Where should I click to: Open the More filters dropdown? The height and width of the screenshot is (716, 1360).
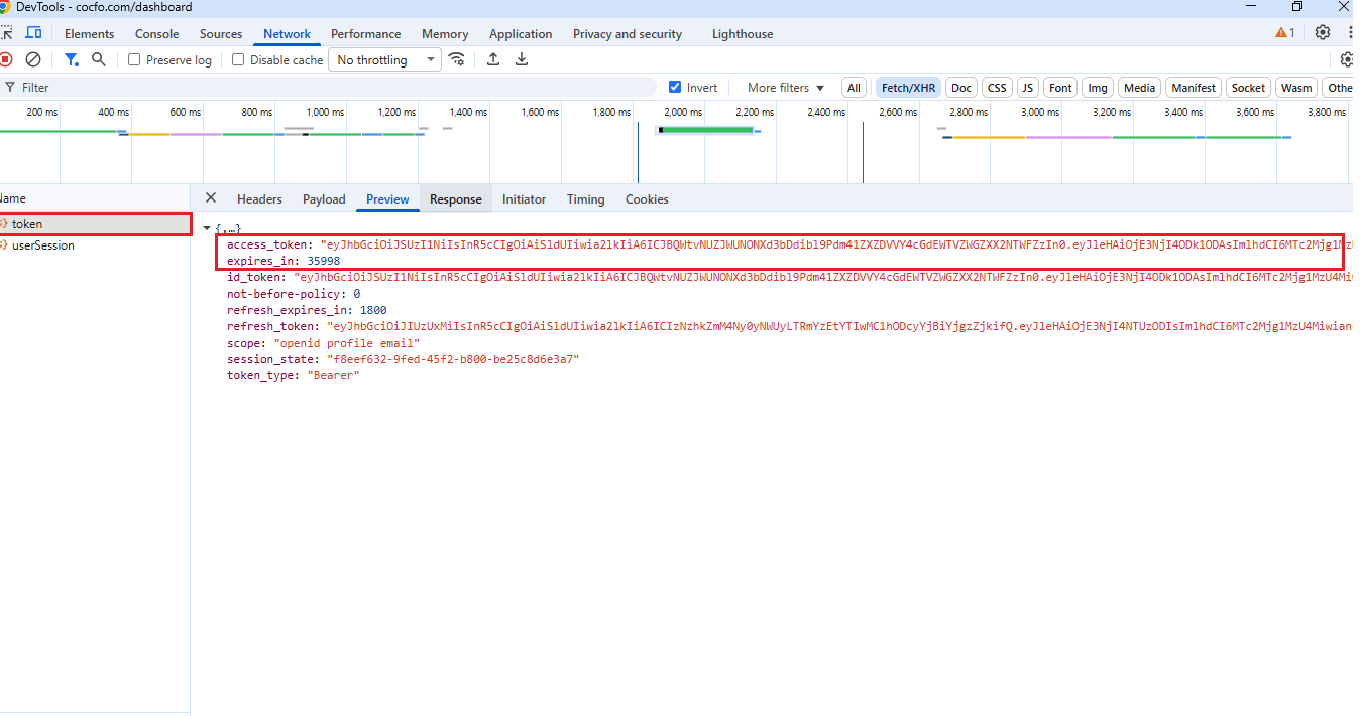point(786,88)
